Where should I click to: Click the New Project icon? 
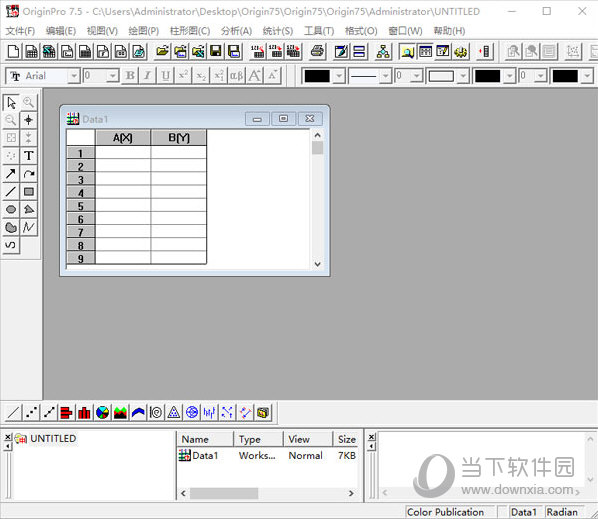point(14,51)
